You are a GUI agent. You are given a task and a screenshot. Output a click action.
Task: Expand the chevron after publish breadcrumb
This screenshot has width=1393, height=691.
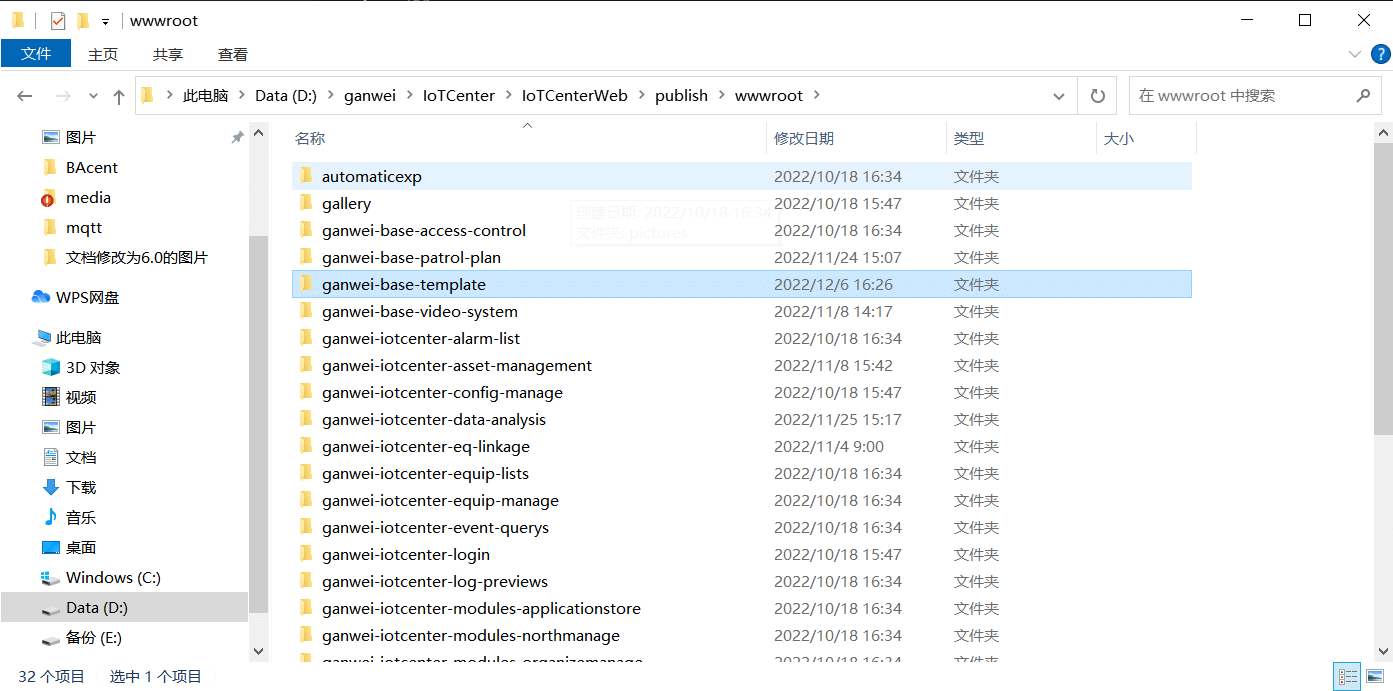721,96
